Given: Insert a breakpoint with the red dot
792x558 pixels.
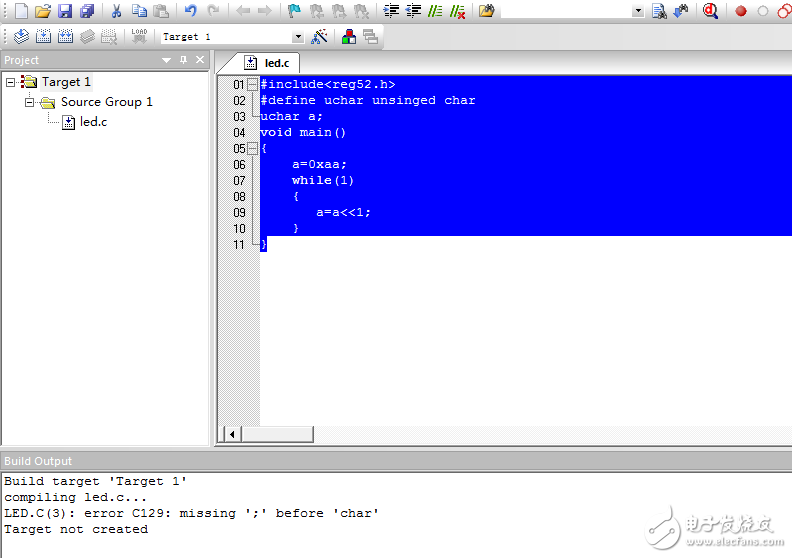Looking at the screenshot, I should click(x=741, y=11).
